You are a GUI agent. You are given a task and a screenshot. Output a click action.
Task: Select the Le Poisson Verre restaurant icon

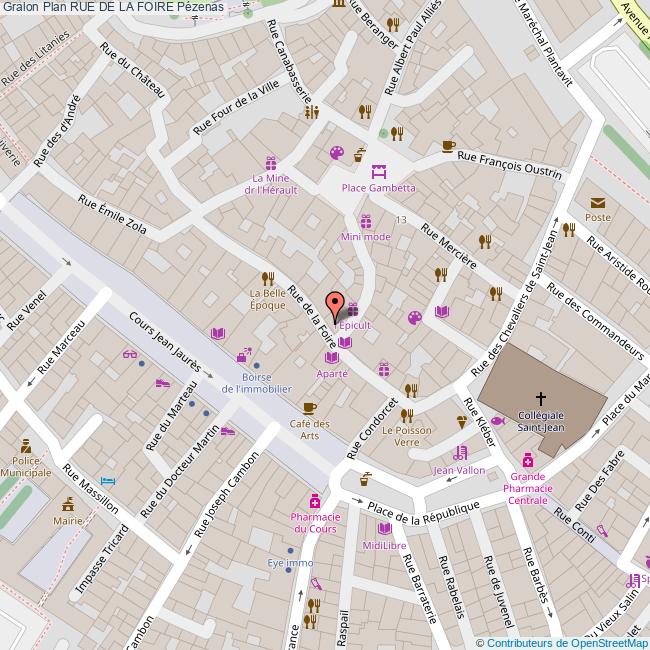click(410, 390)
